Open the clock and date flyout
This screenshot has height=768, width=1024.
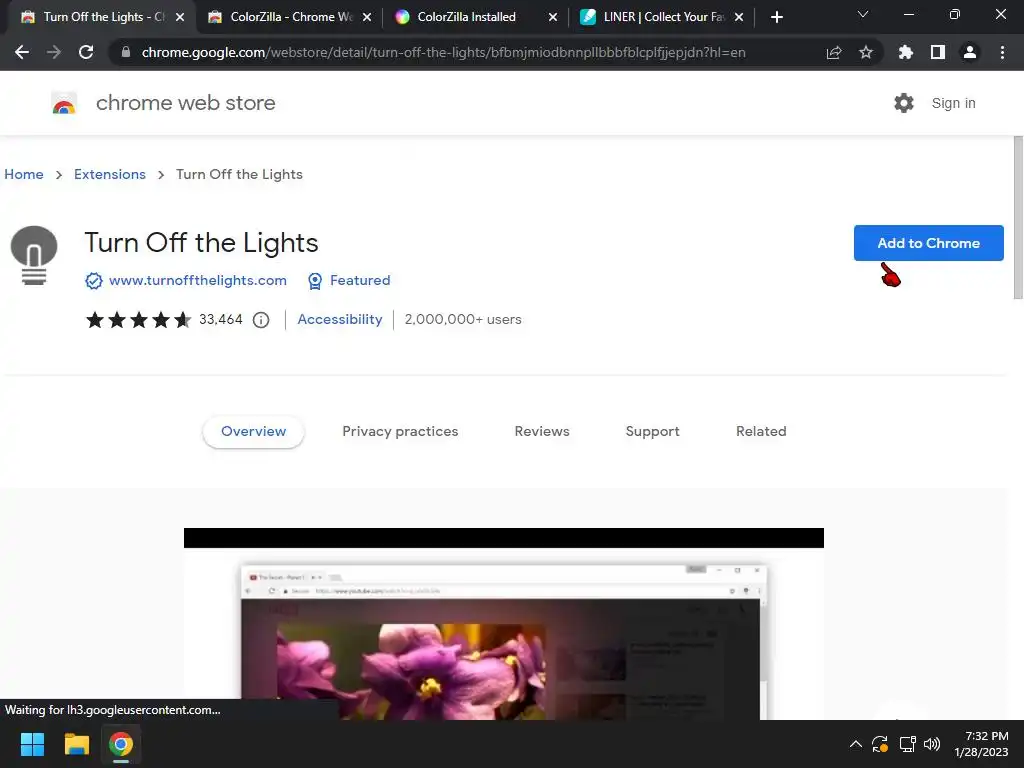click(982, 744)
